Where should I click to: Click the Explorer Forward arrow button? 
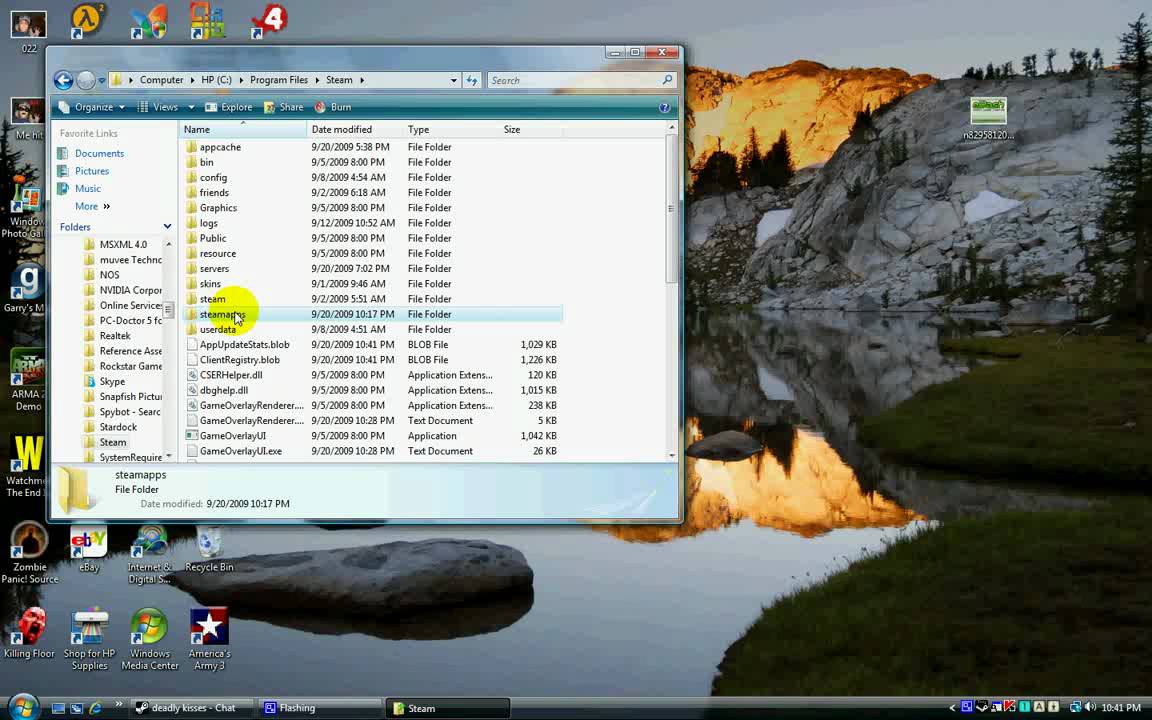click(x=86, y=80)
